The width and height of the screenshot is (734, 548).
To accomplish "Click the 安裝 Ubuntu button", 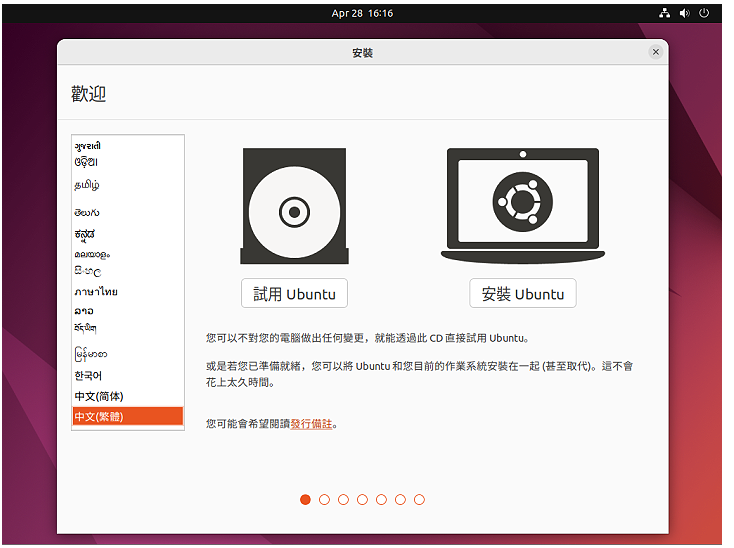I will [x=523, y=293].
